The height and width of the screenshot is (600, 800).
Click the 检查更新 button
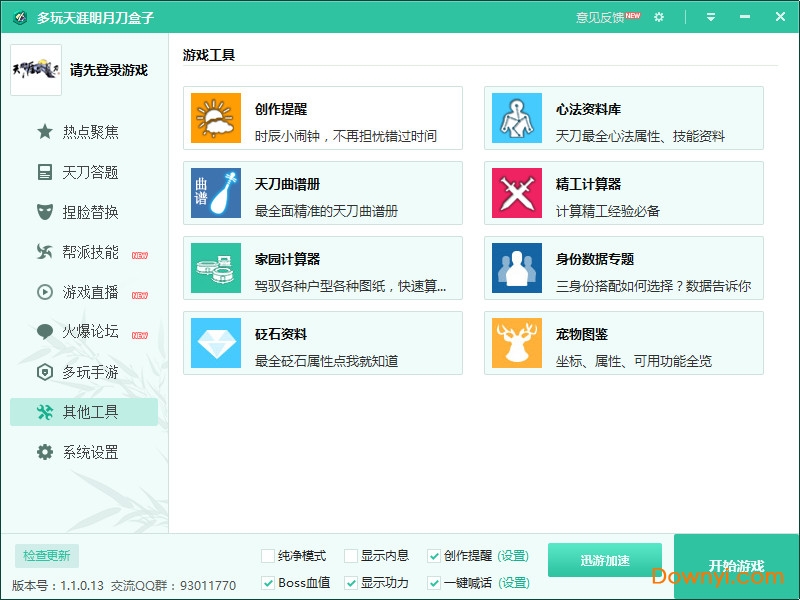[47, 556]
